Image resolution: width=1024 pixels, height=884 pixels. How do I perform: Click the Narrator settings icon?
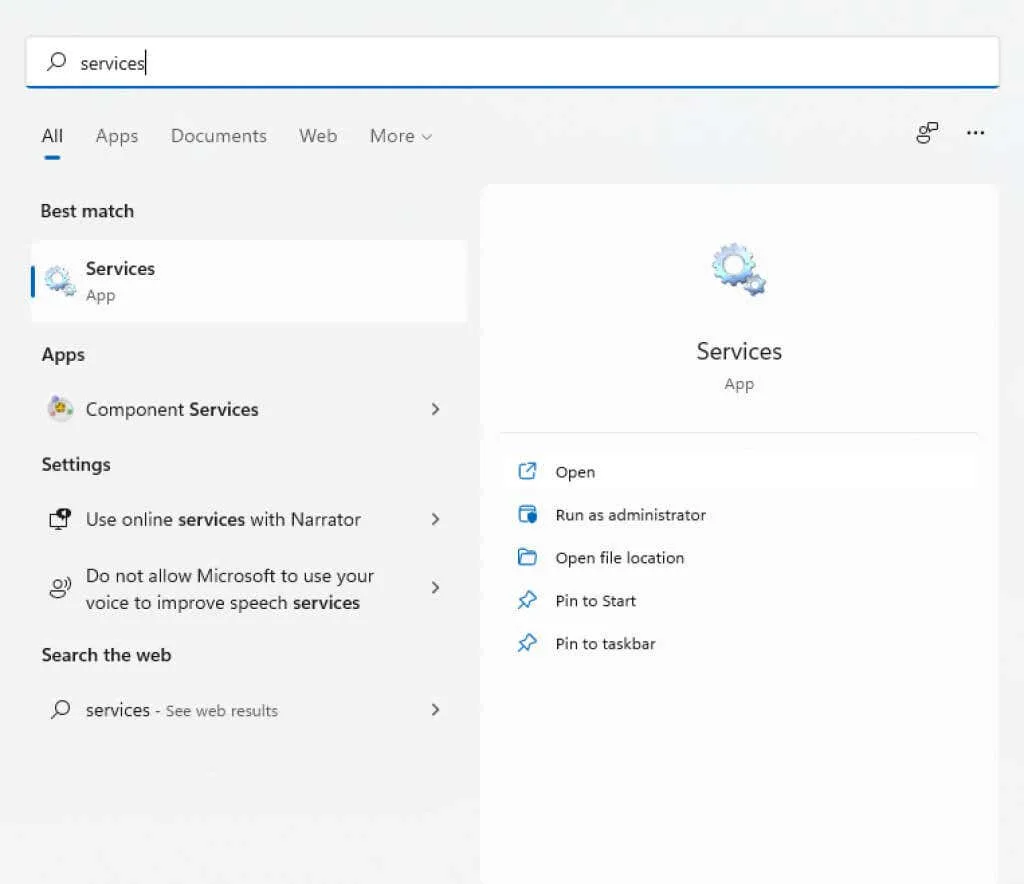coord(60,519)
